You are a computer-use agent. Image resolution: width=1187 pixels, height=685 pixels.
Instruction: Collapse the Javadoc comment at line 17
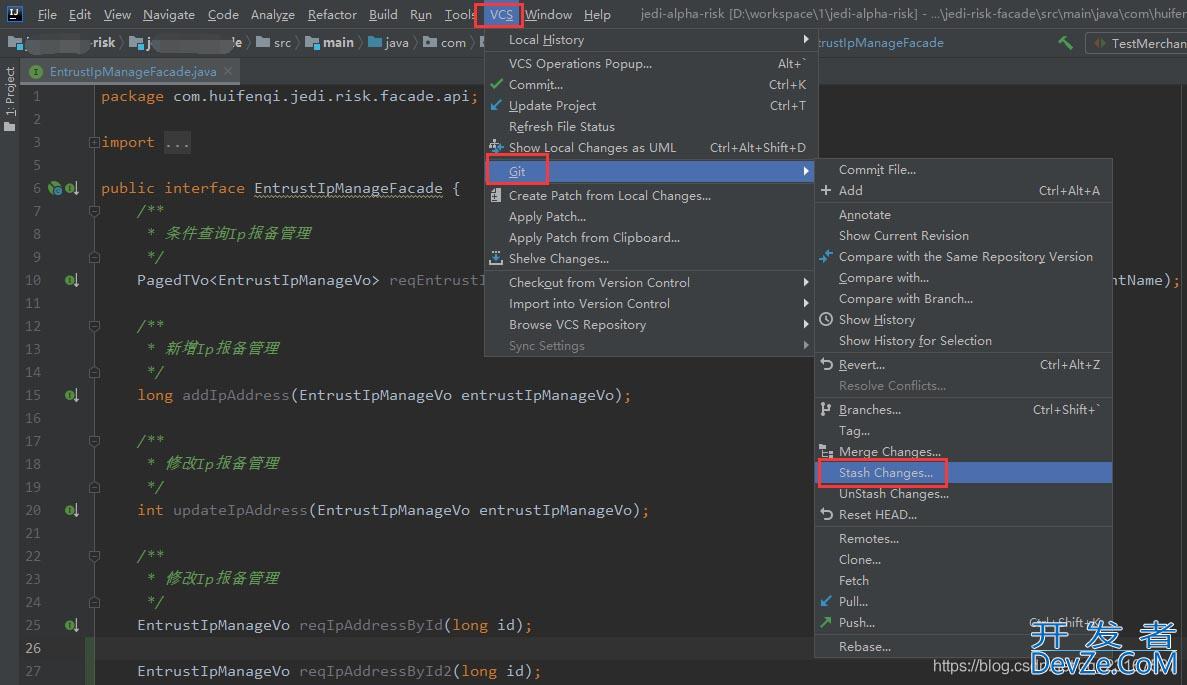click(x=95, y=441)
